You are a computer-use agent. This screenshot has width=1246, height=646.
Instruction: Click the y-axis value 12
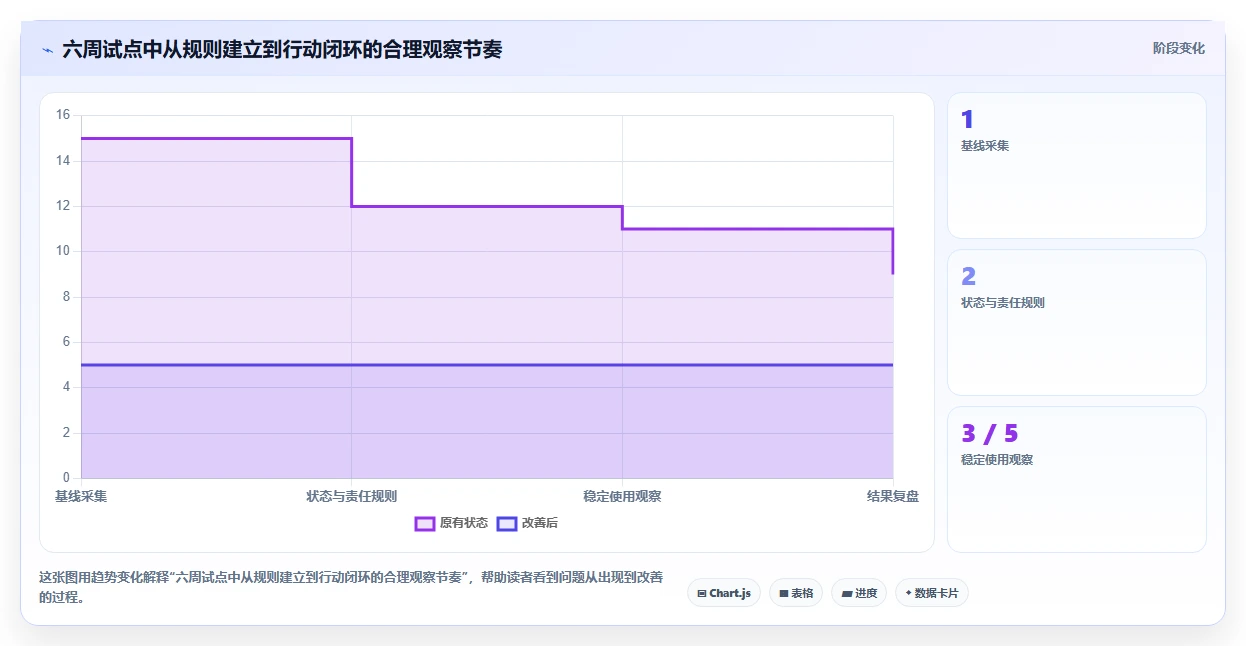[x=63, y=206]
